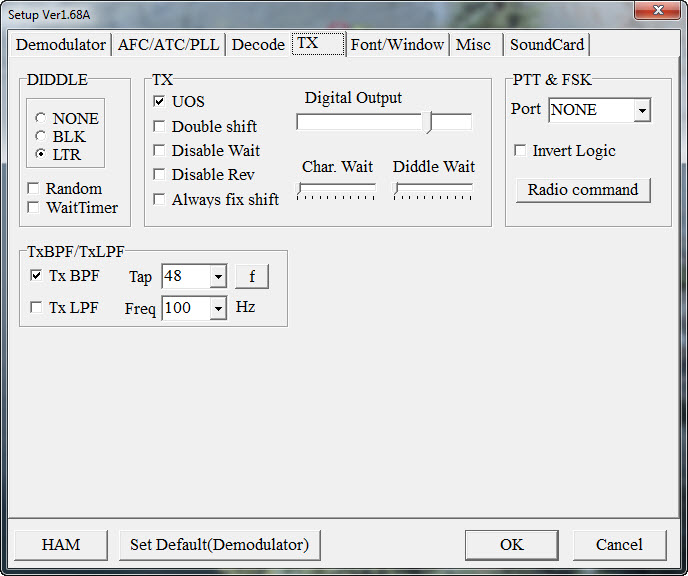Select the NONE diddle radio option
The width and height of the screenshot is (688, 576).
41,119
